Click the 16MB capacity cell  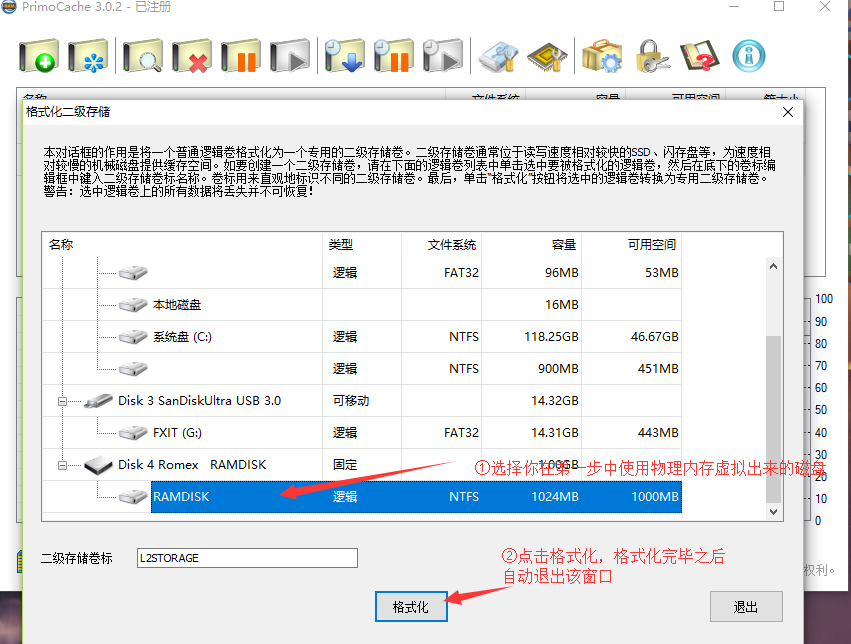(562, 305)
